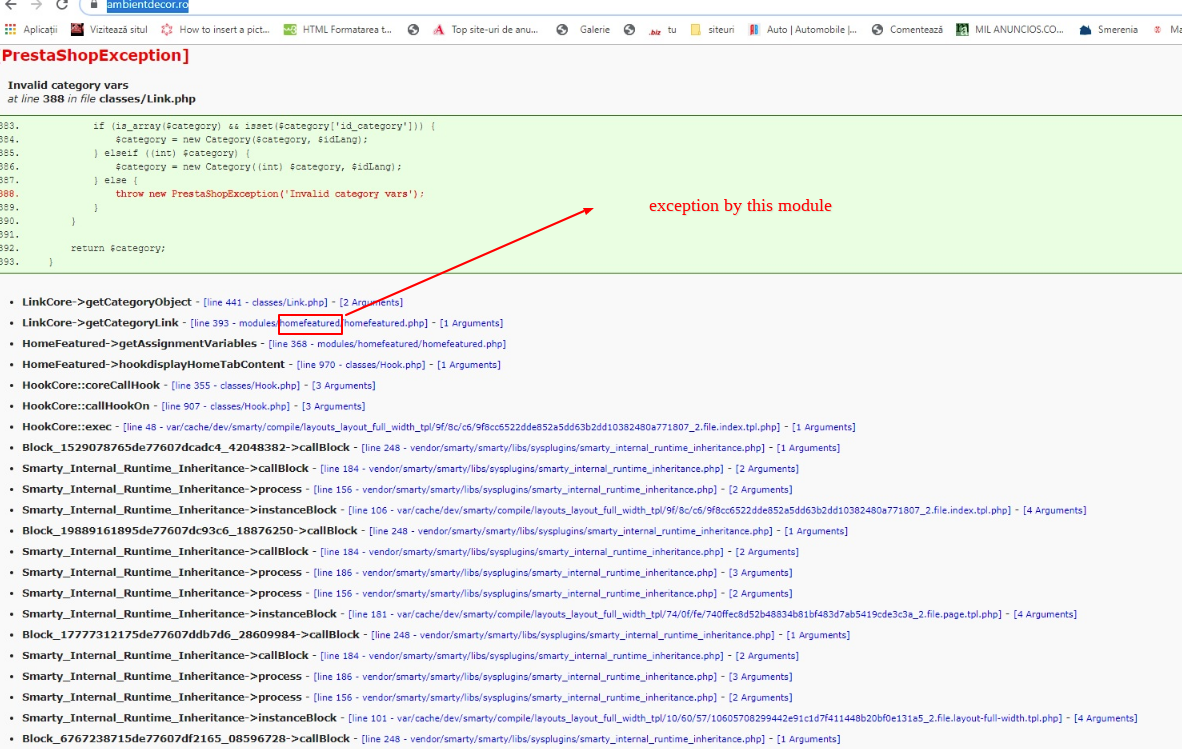Reload the page with the refresh icon
The width and height of the screenshot is (1182, 749).
[62, 5]
